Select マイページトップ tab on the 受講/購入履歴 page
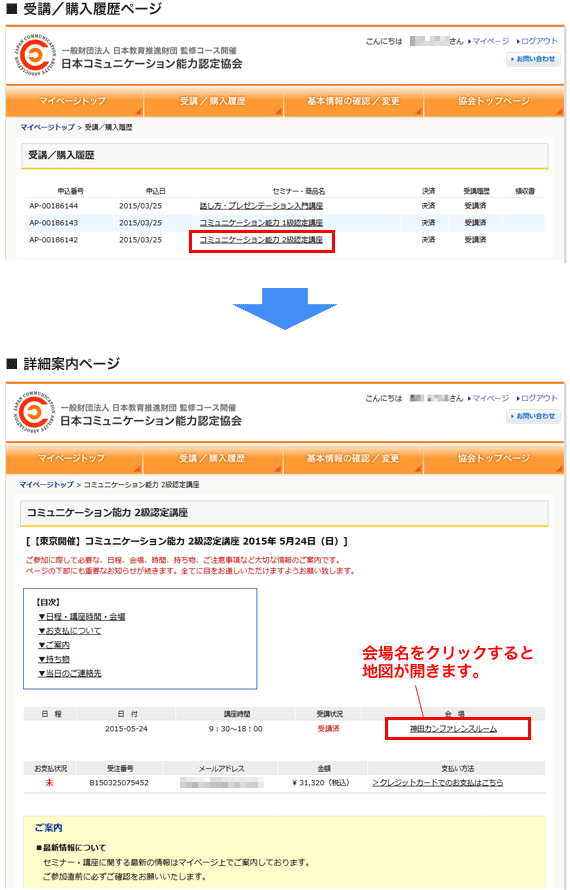Image resolution: width=570 pixels, height=890 pixels. click(x=74, y=101)
